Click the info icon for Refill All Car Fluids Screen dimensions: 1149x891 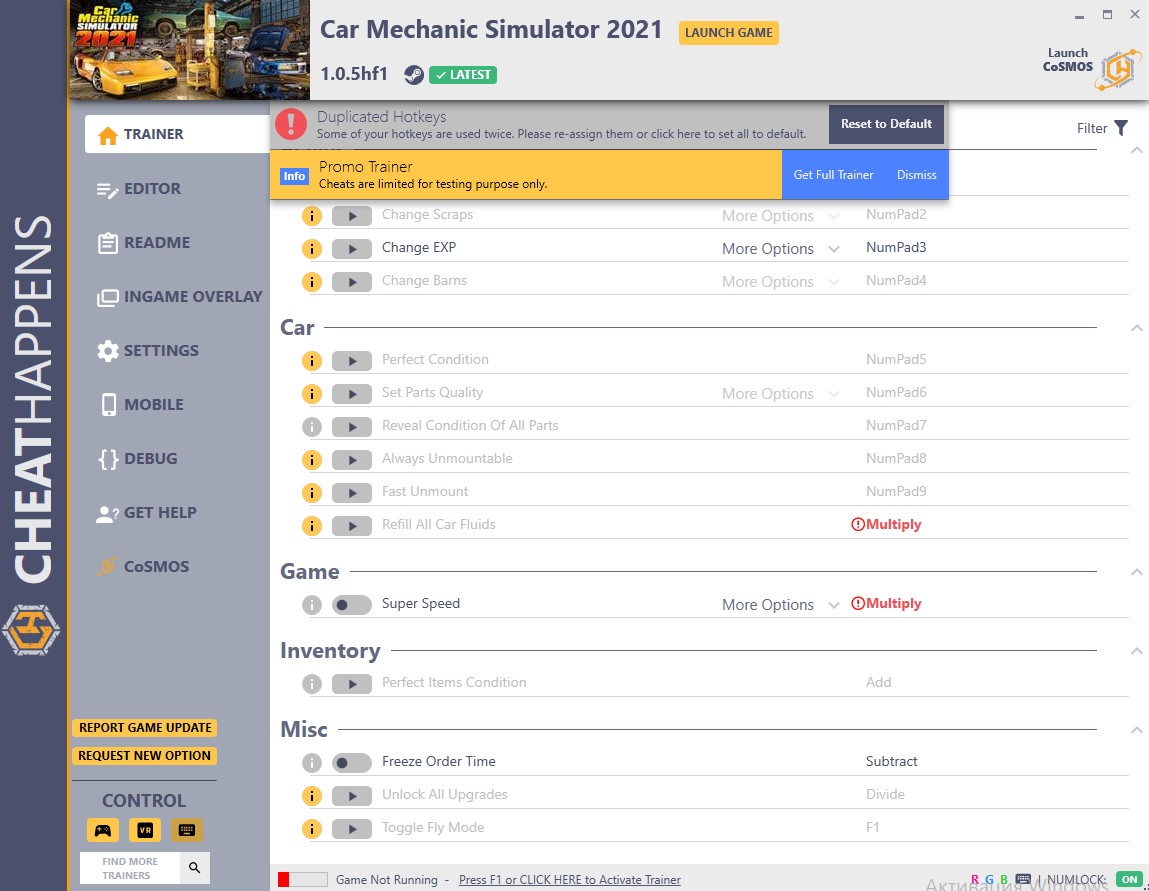point(311,525)
